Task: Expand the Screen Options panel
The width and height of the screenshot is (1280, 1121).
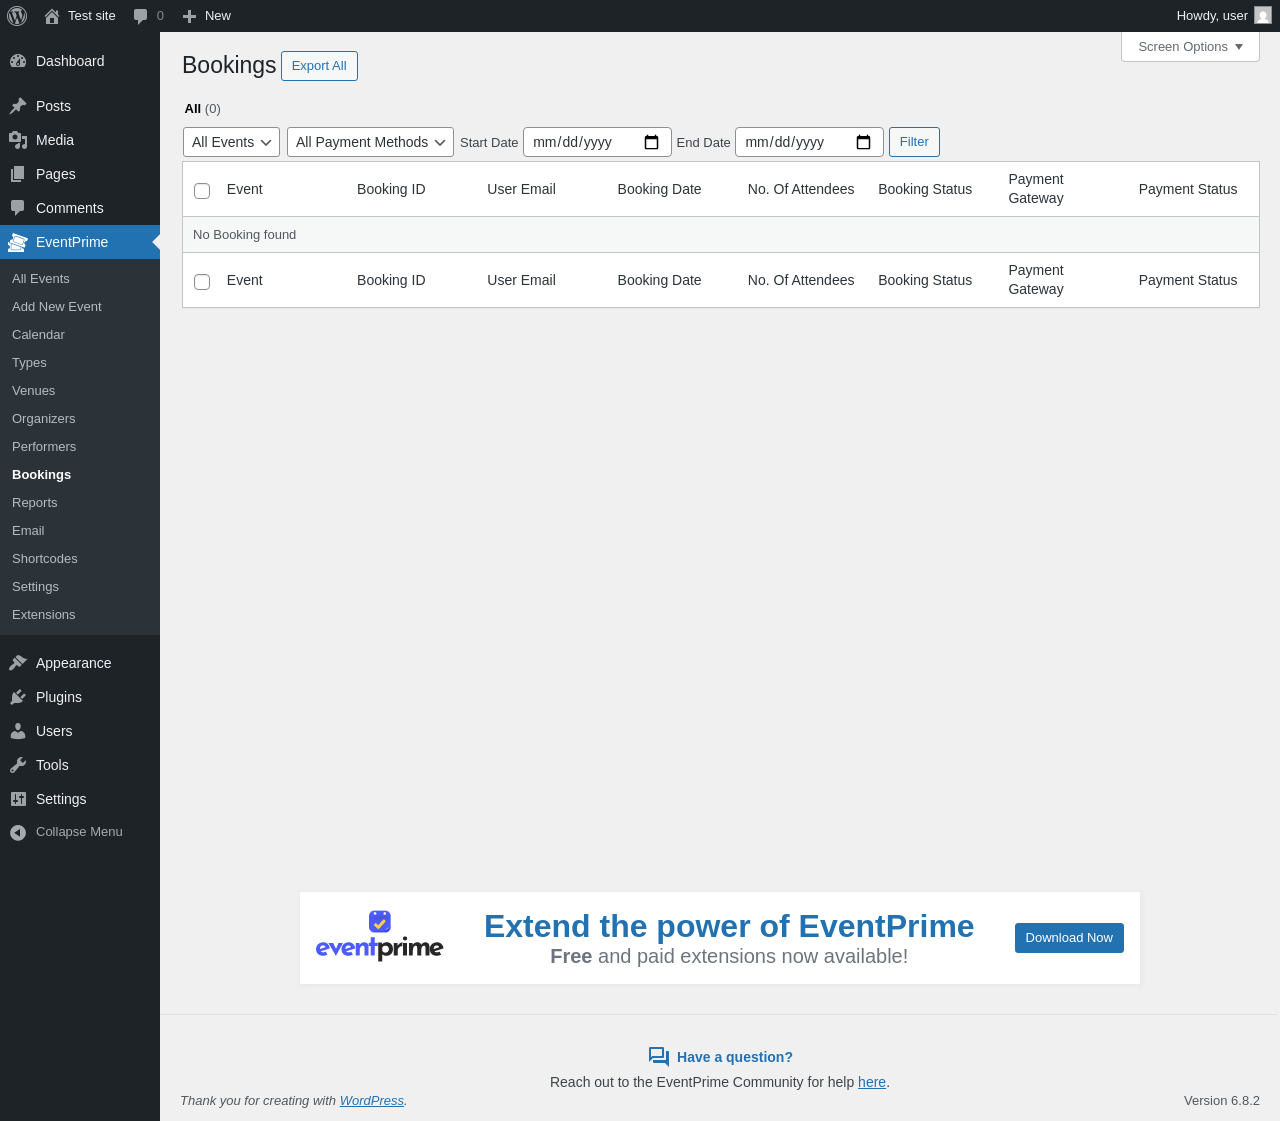Action: pos(1189,47)
